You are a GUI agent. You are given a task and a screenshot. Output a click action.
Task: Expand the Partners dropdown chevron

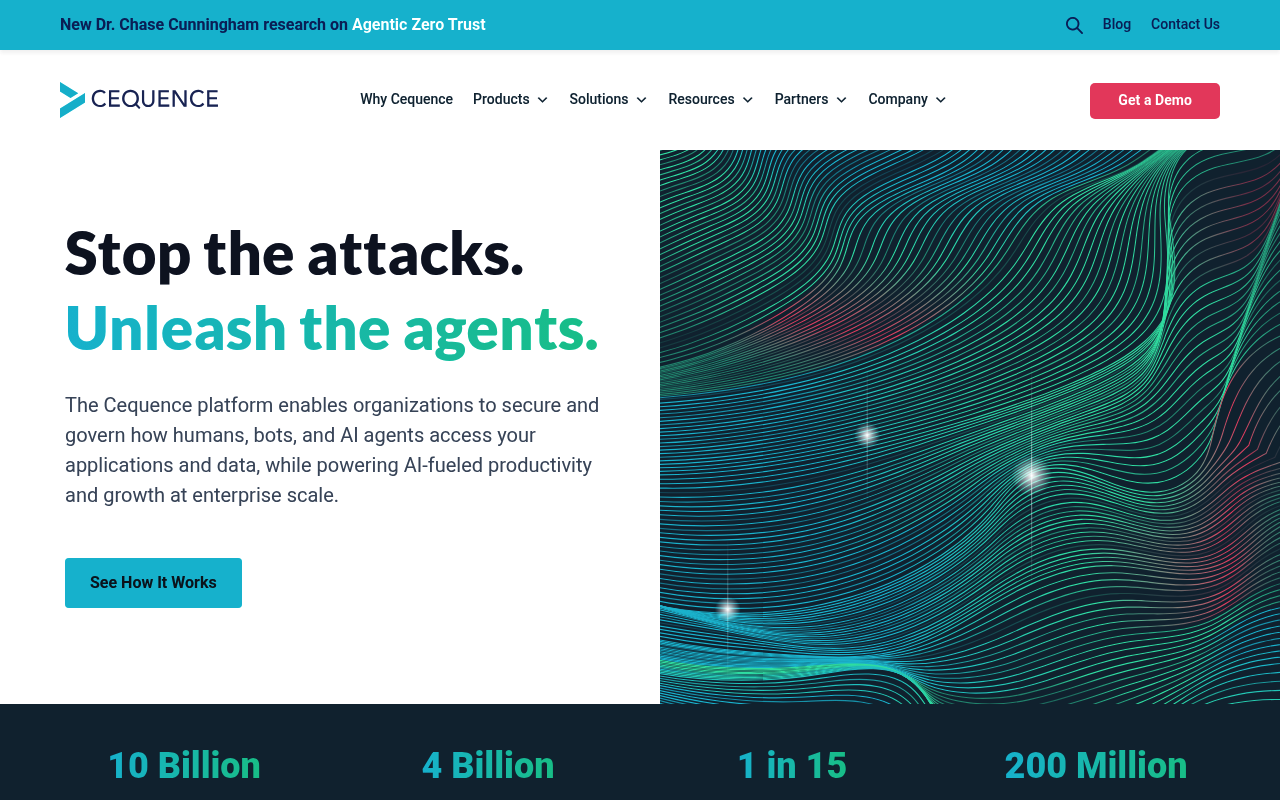[841, 100]
